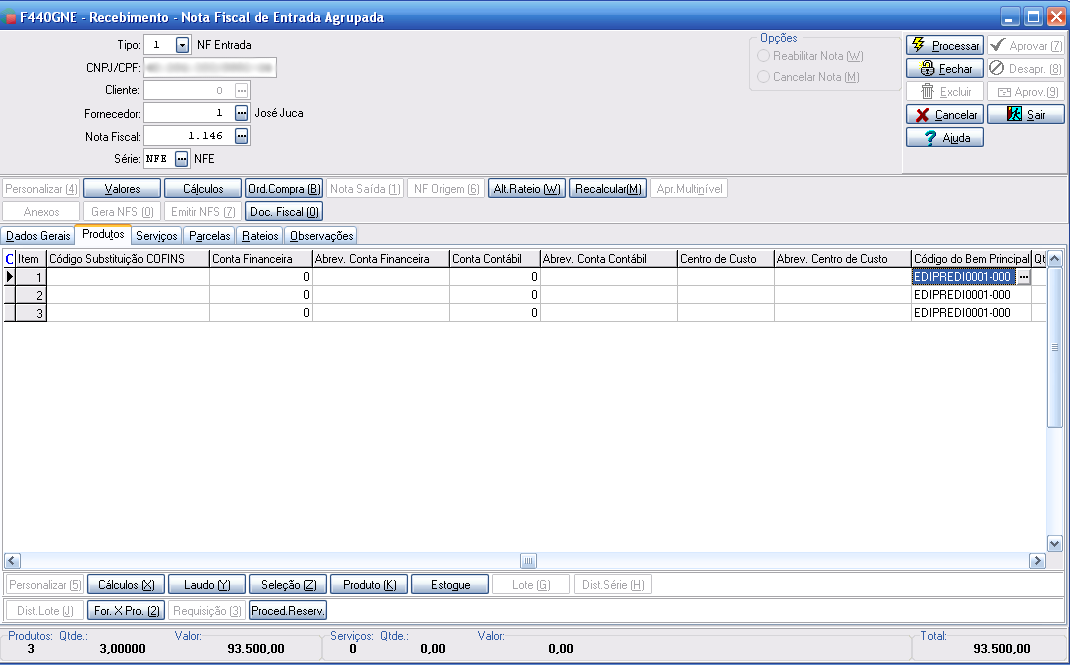The height and width of the screenshot is (665, 1070).
Task: Switch to Produtos tab
Action: pyautogui.click(x=103, y=234)
